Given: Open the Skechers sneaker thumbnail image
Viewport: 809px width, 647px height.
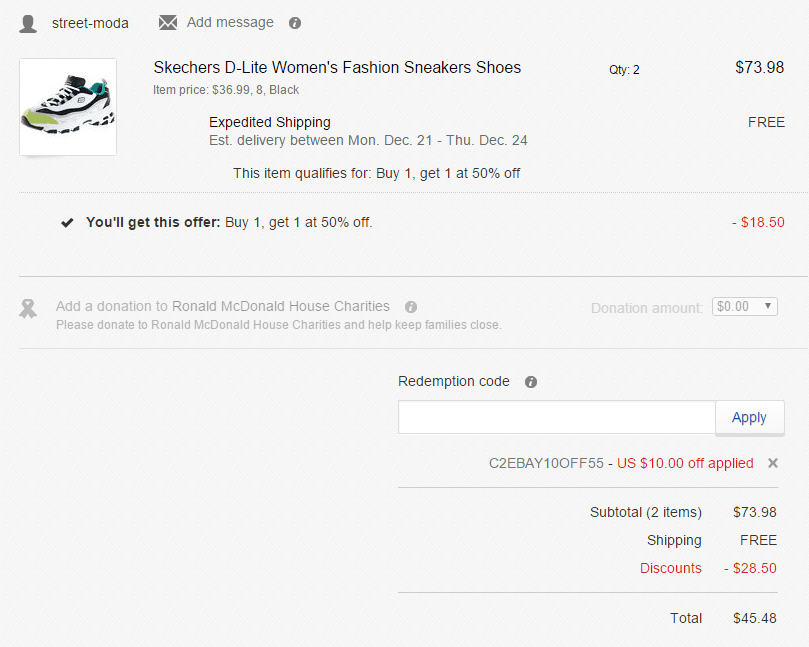Looking at the screenshot, I should 68,107.
